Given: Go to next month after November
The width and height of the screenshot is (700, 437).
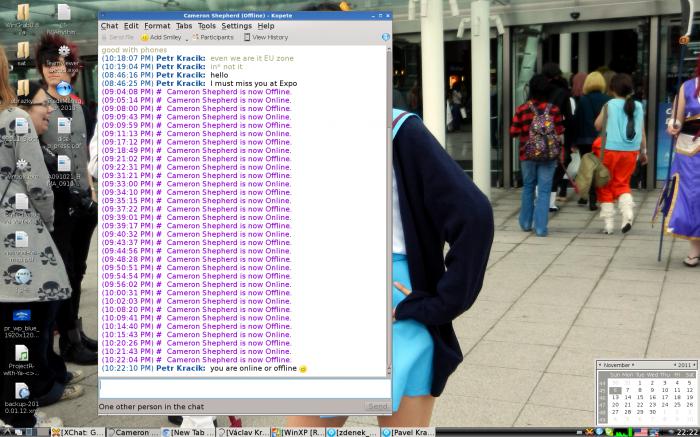Looking at the screenshot, I should point(633,365).
